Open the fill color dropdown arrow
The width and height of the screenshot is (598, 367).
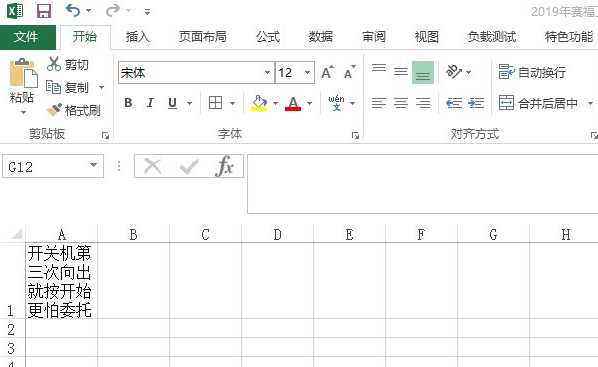[275, 103]
